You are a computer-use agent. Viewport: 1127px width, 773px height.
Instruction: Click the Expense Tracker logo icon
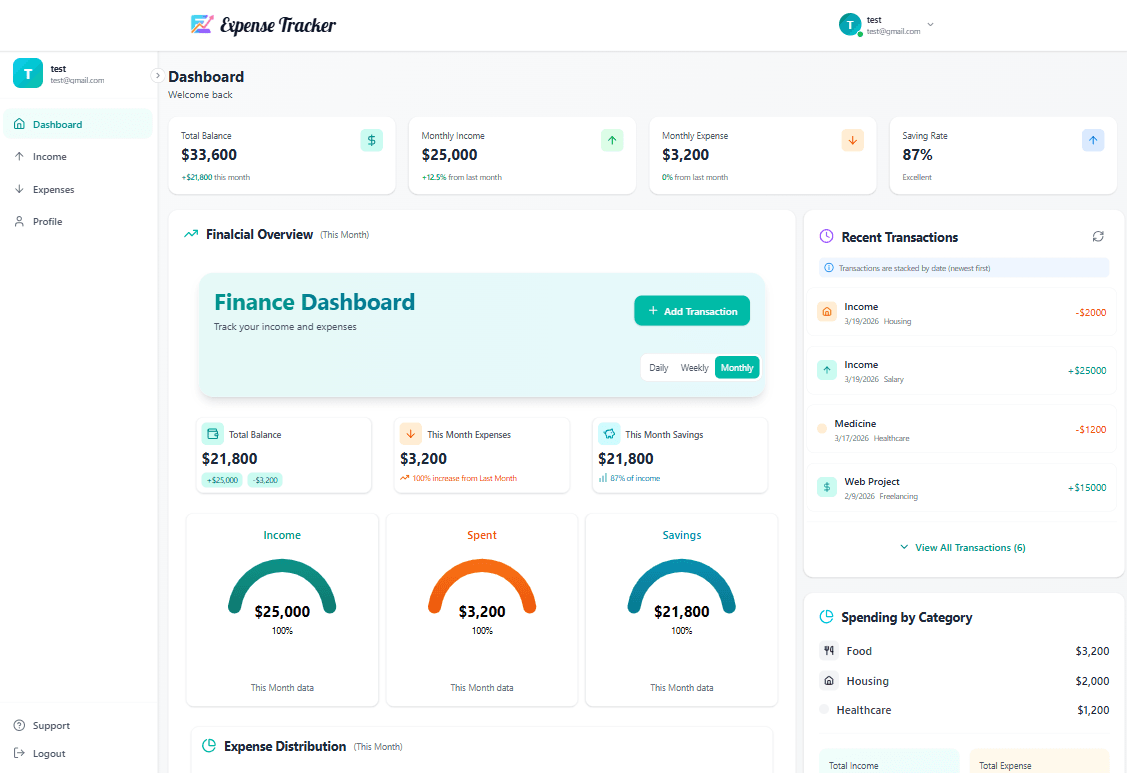click(202, 24)
